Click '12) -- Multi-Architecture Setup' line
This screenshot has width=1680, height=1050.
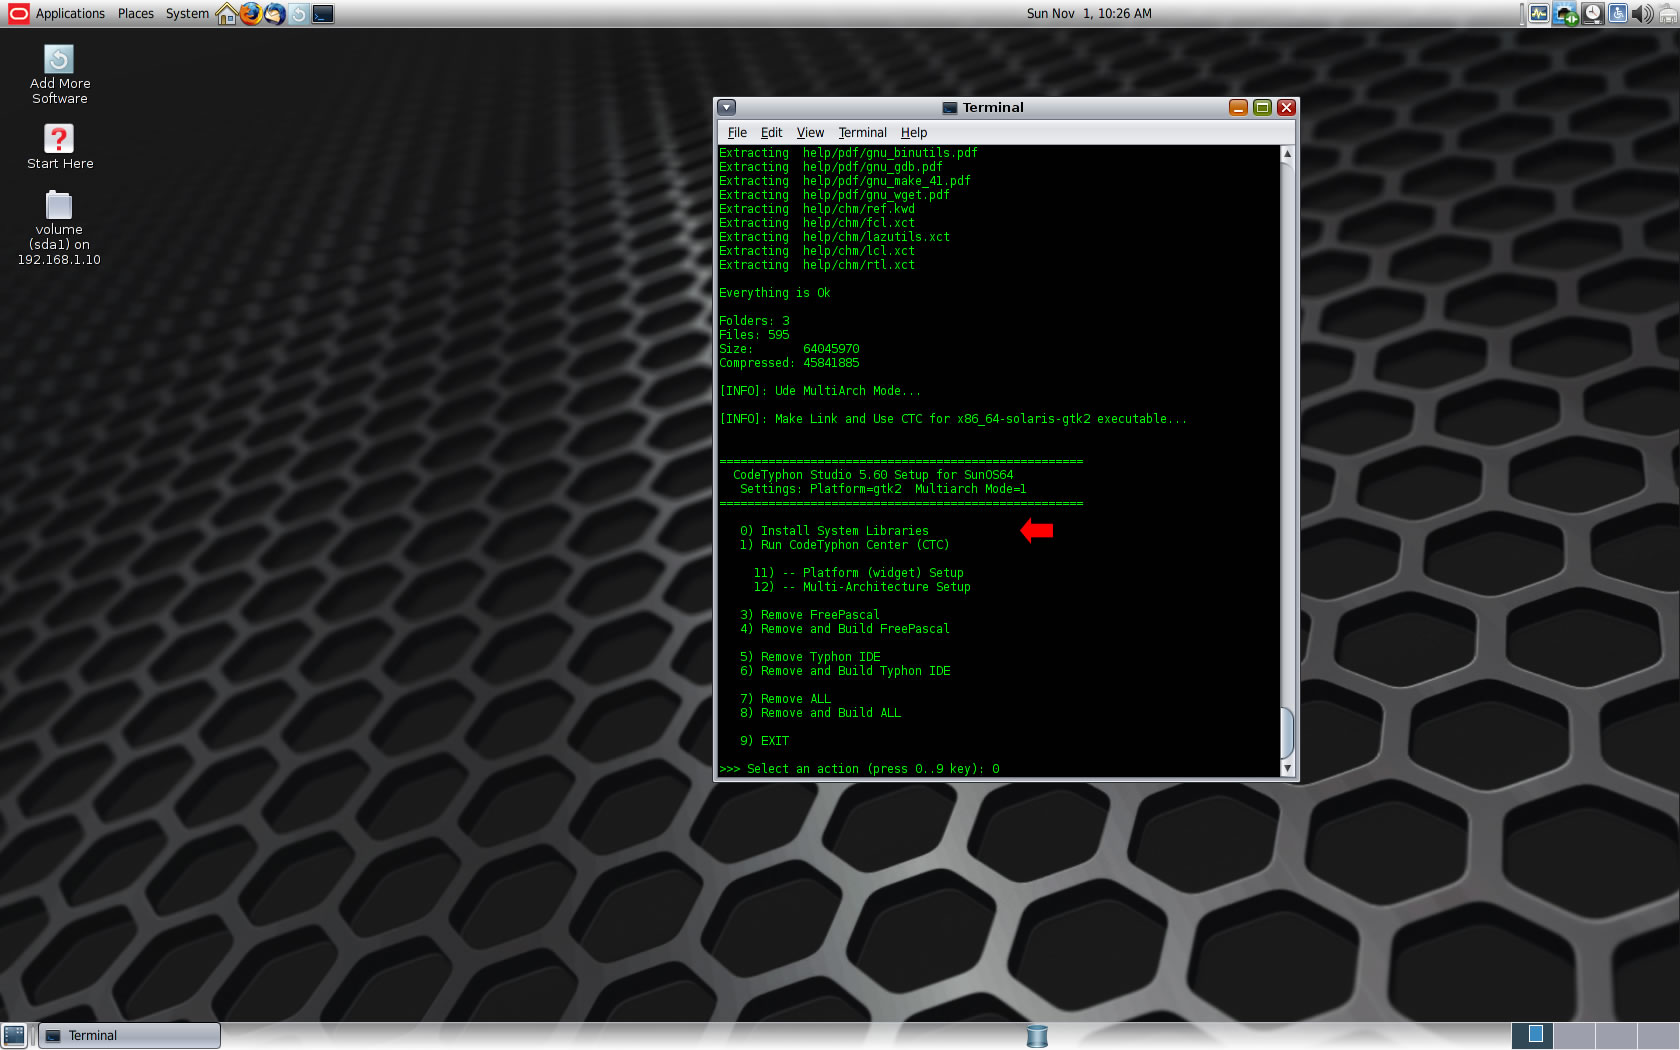pos(862,587)
